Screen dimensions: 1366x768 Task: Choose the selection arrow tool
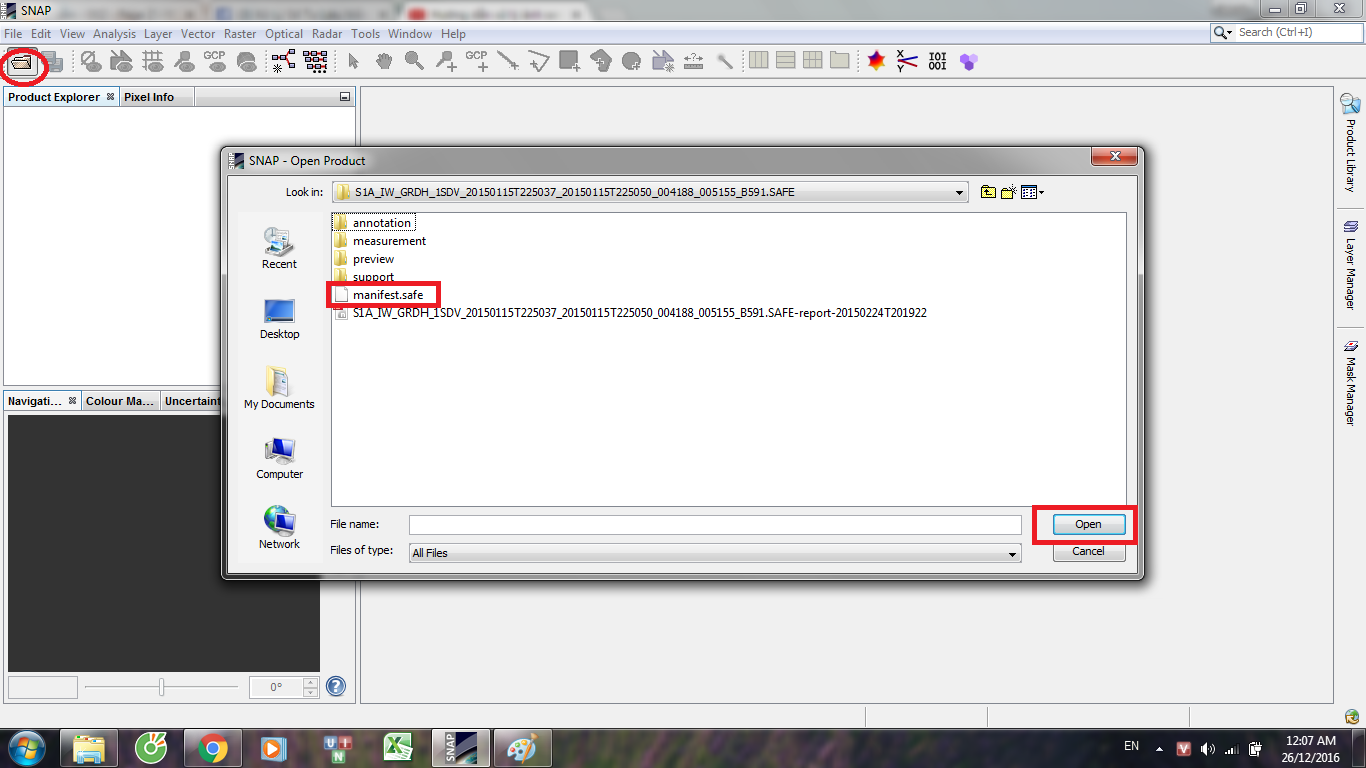[353, 61]
